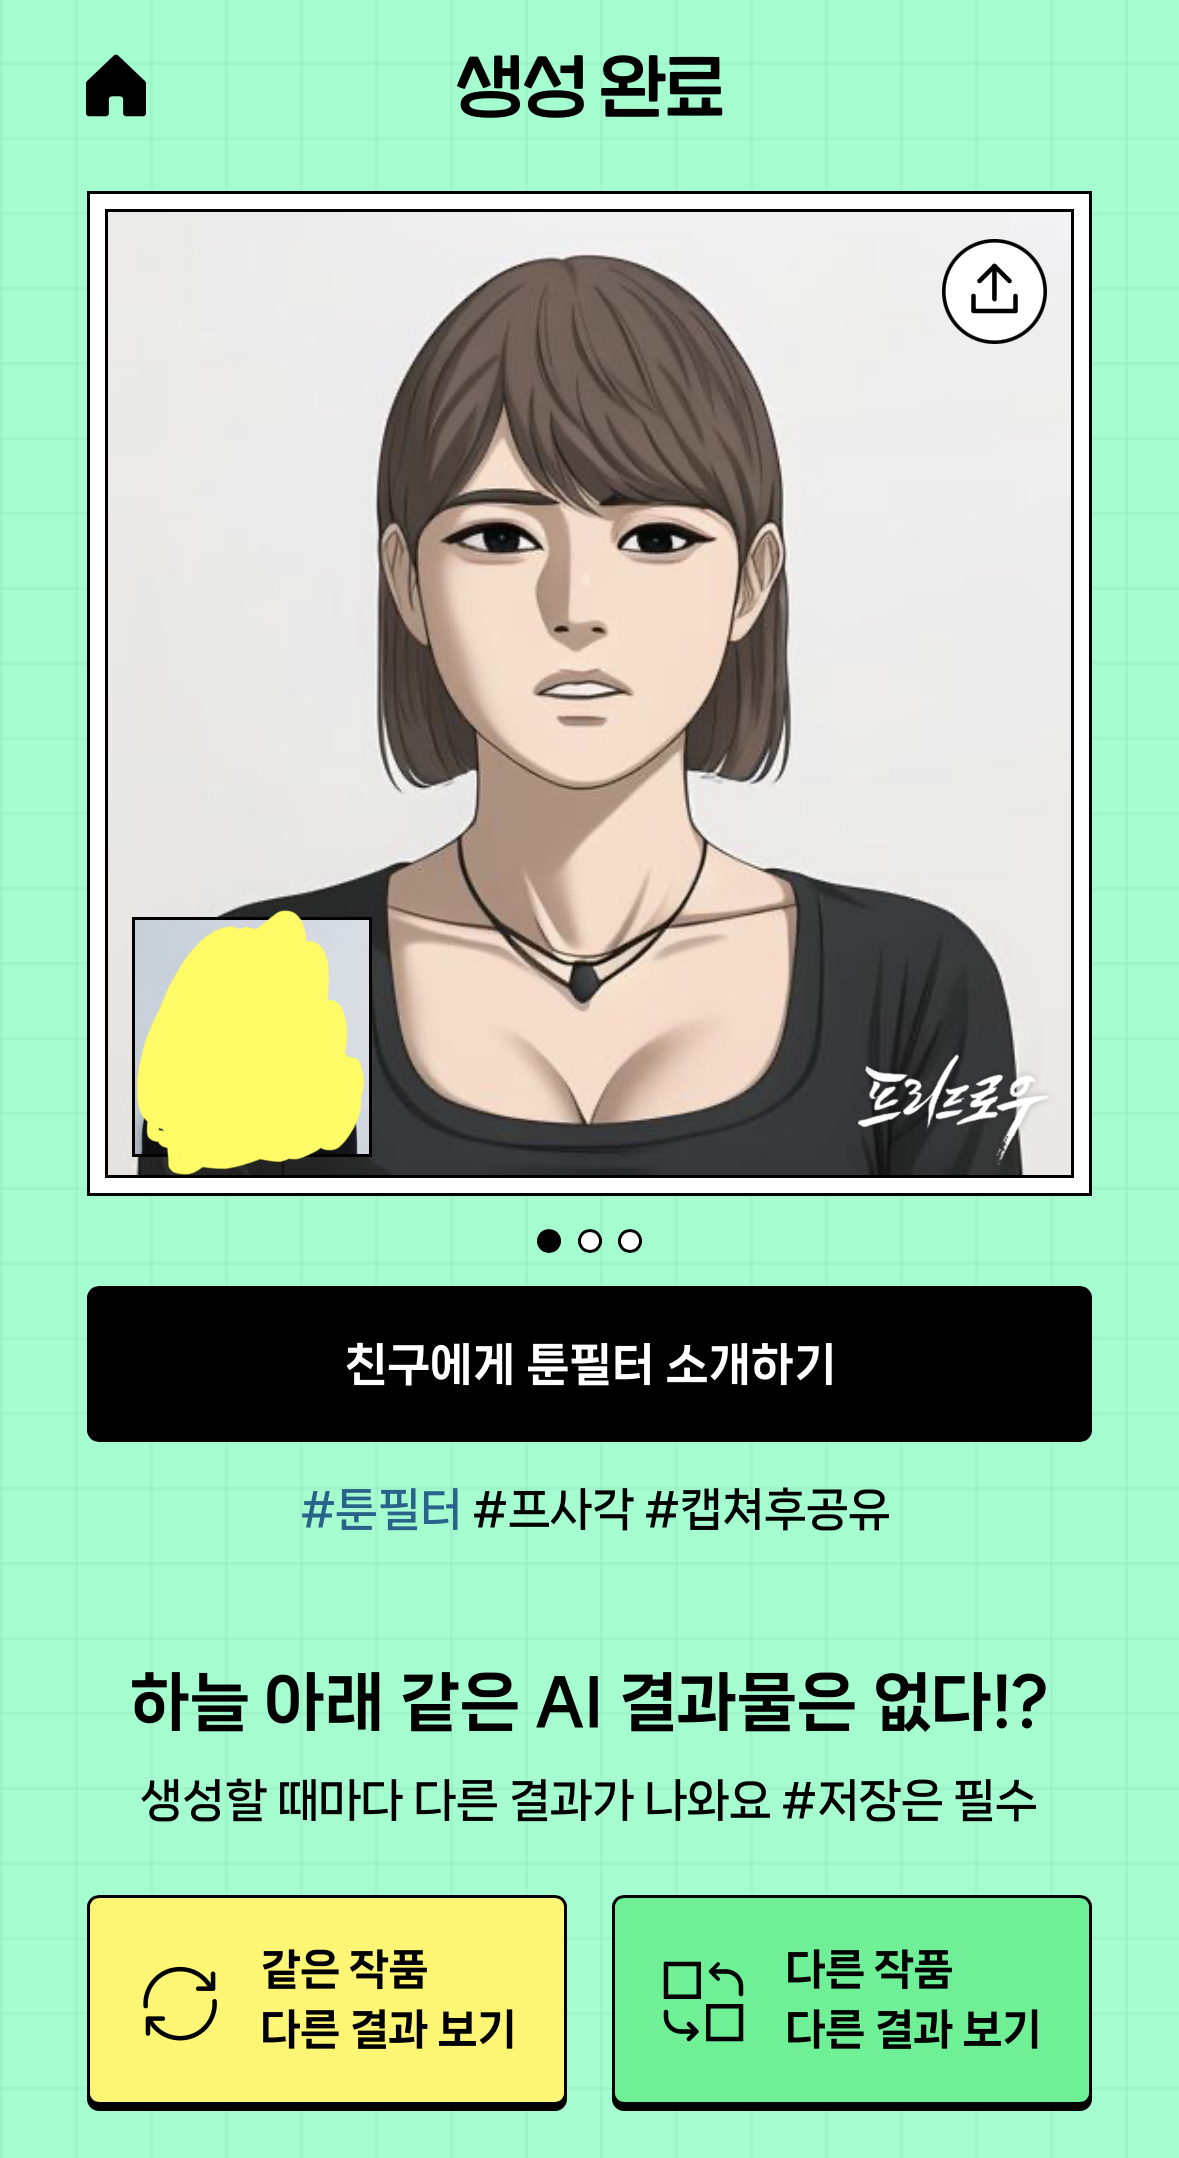Click the circular refresh arrows icon
1179x2158 pixels.
click(x=180, y=2003)
